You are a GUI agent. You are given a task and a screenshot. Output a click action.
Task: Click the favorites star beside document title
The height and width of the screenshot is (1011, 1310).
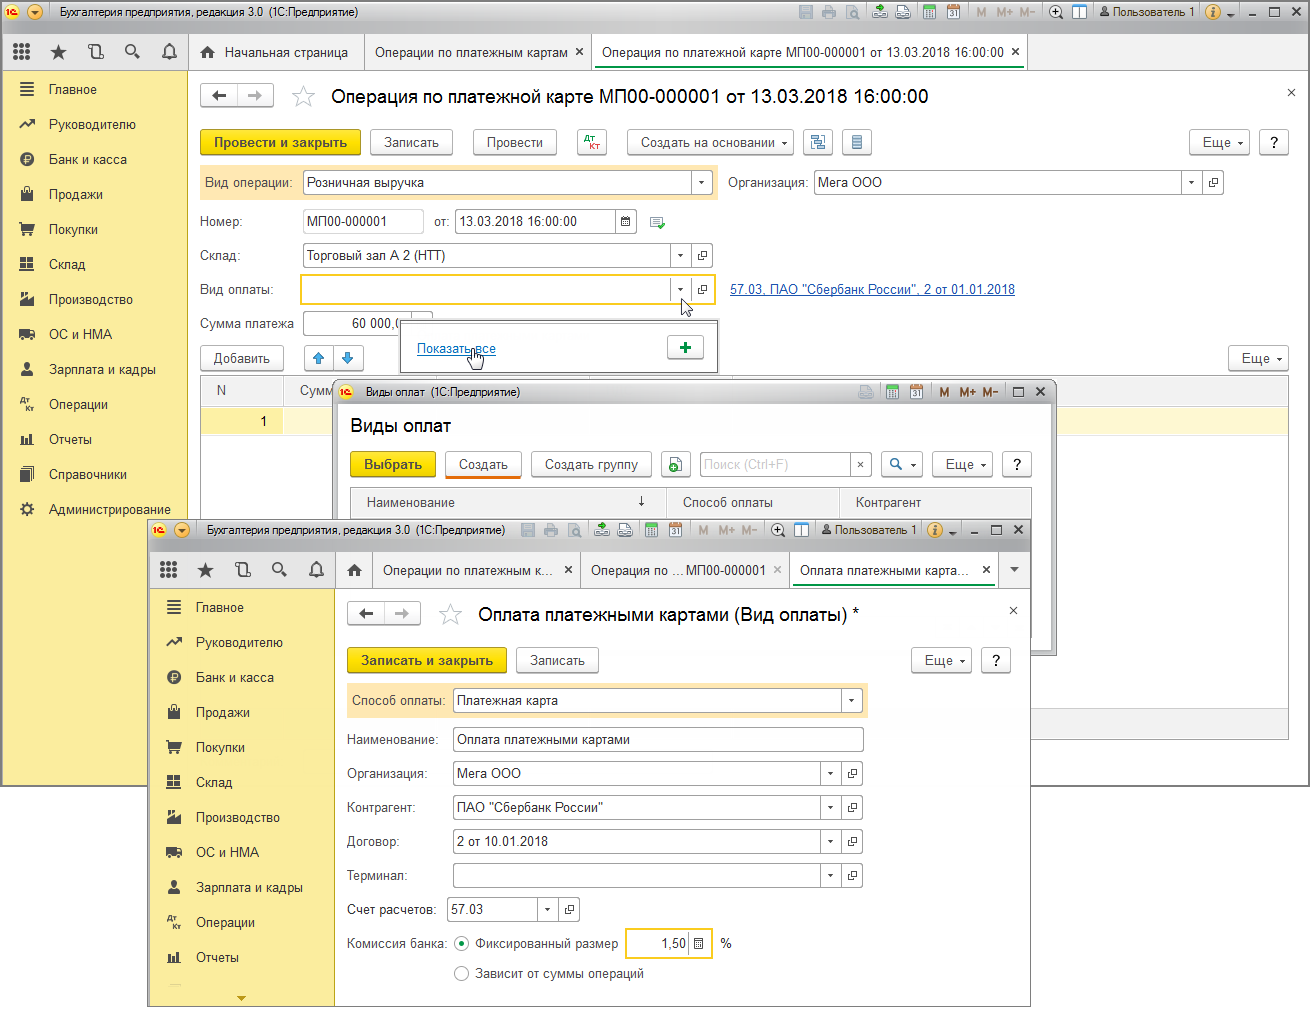click(x=303, y=96)
